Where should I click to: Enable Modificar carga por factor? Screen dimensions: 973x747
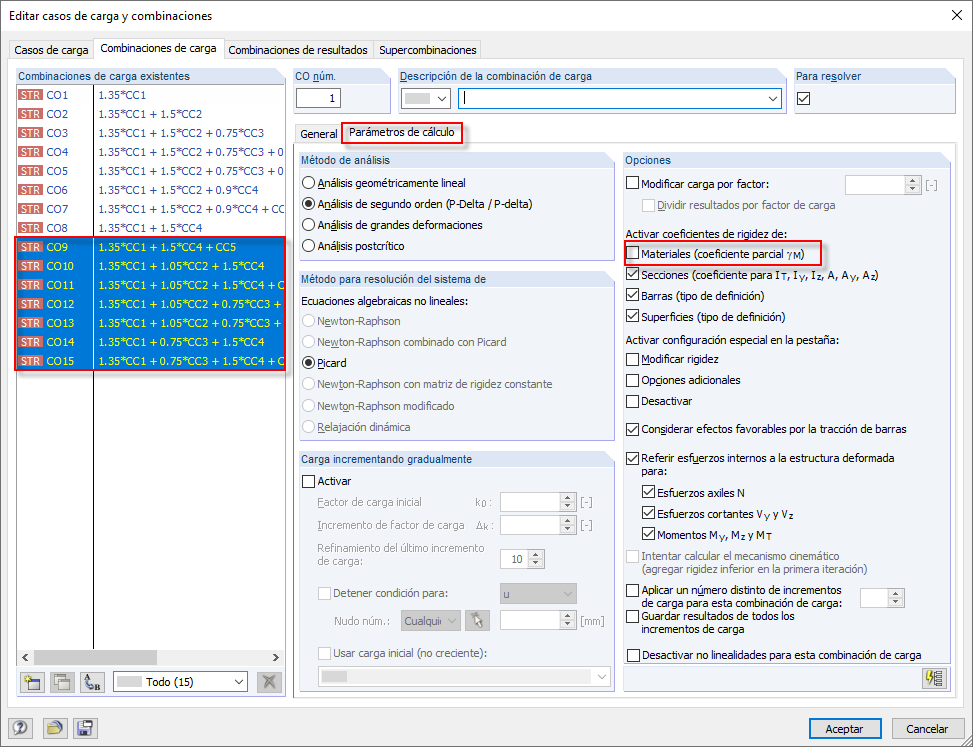pos(633,181)
